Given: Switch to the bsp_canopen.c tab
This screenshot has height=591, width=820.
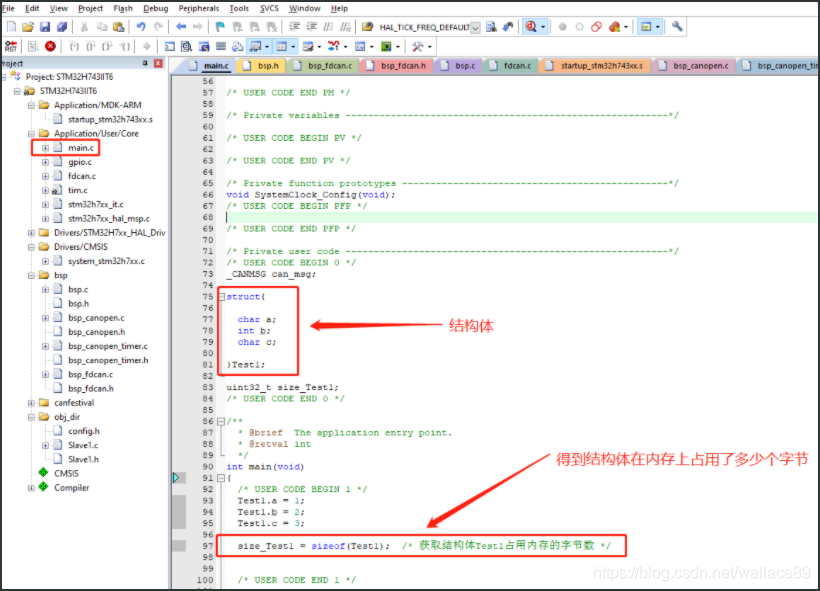Looking at the screenshot, I should (694, 66).
